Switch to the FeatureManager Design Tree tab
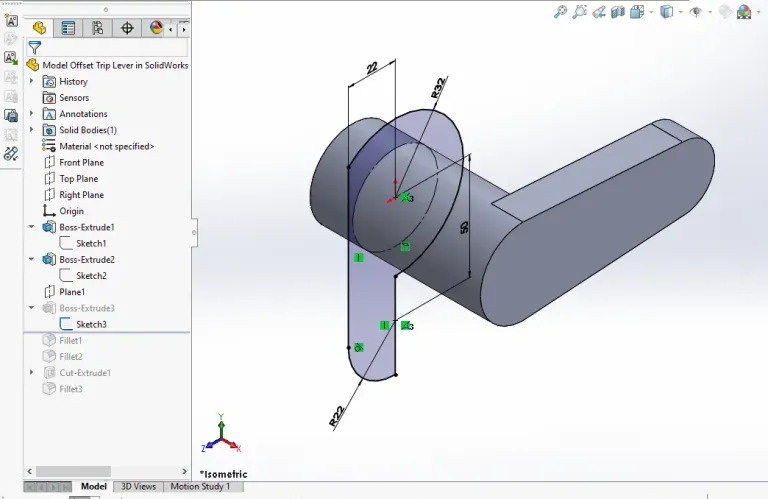768x499 pixels. (x=39, y=28)
